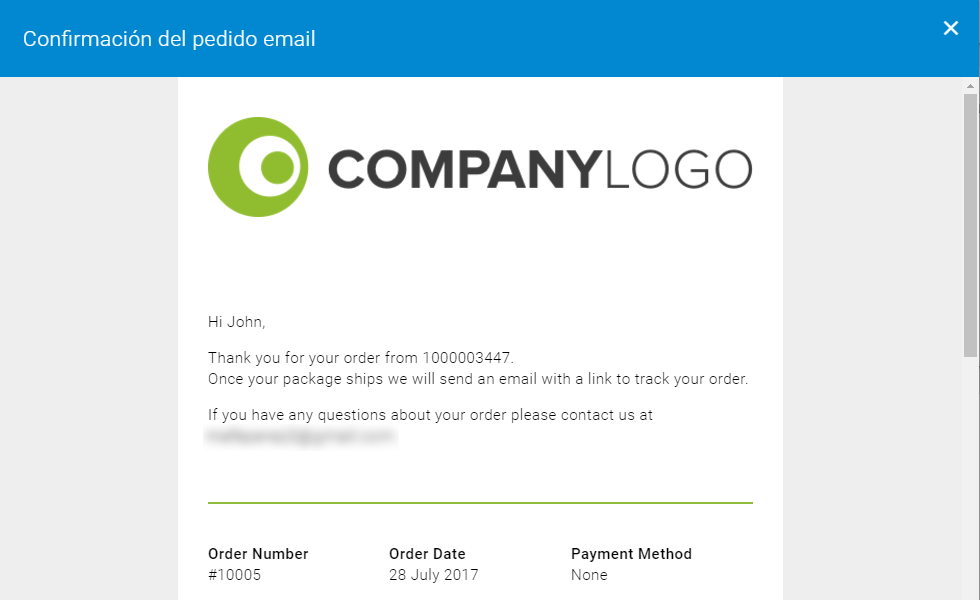
Task: Click the 'If you have any questions' sentence
Action: click(430, 415)
